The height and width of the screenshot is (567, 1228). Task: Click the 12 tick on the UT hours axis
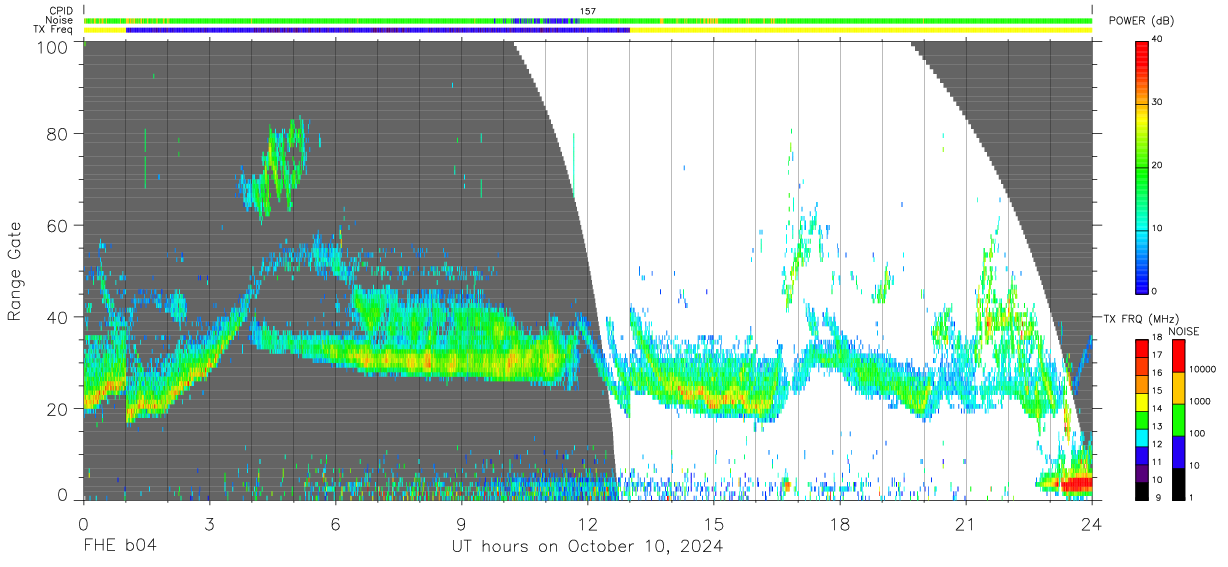(587, 524)
